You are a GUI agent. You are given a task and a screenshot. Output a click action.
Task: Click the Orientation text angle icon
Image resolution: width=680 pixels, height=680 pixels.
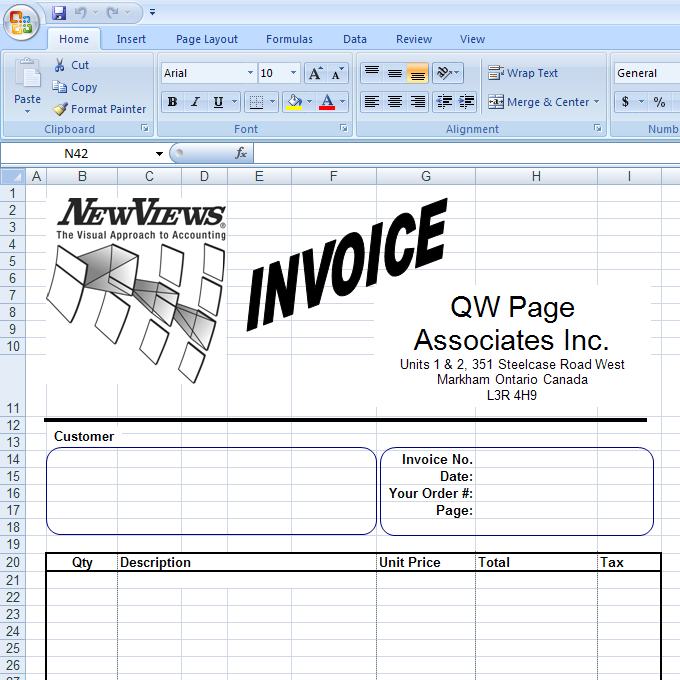pyautogui.click(x=445, y=73)
